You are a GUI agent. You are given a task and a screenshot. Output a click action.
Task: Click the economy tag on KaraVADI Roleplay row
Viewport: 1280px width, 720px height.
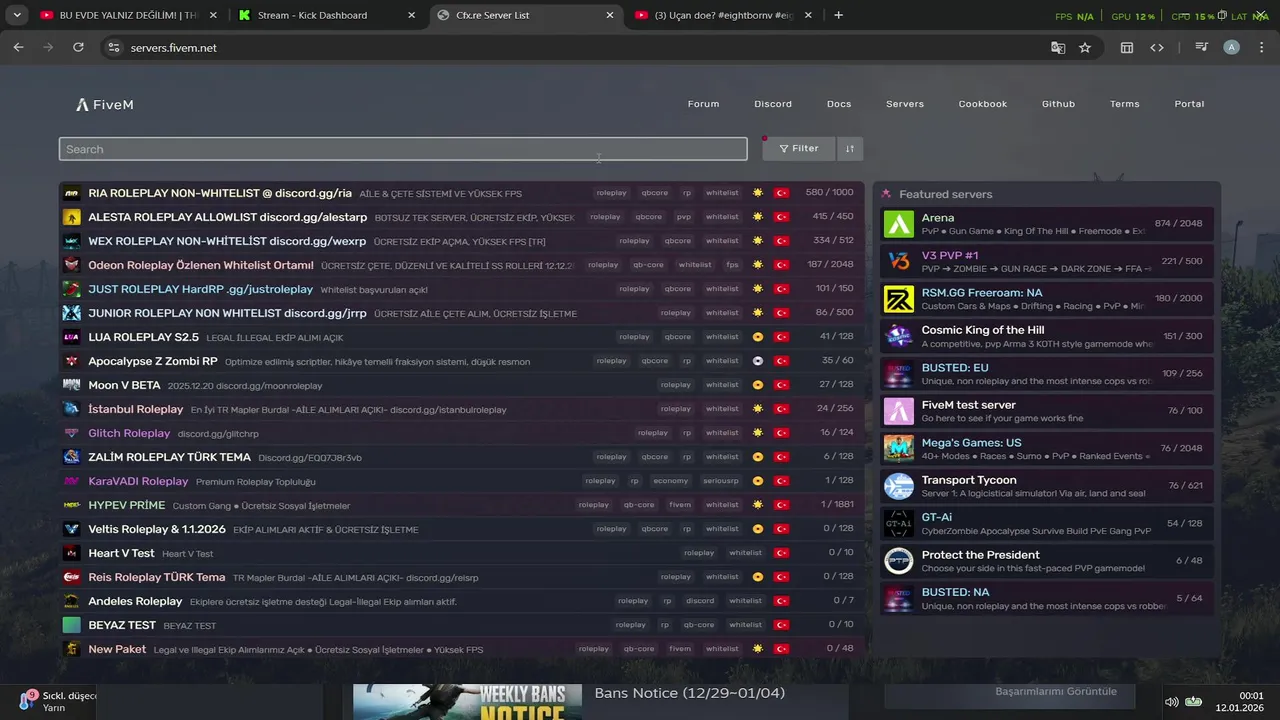tap(671, 481)
